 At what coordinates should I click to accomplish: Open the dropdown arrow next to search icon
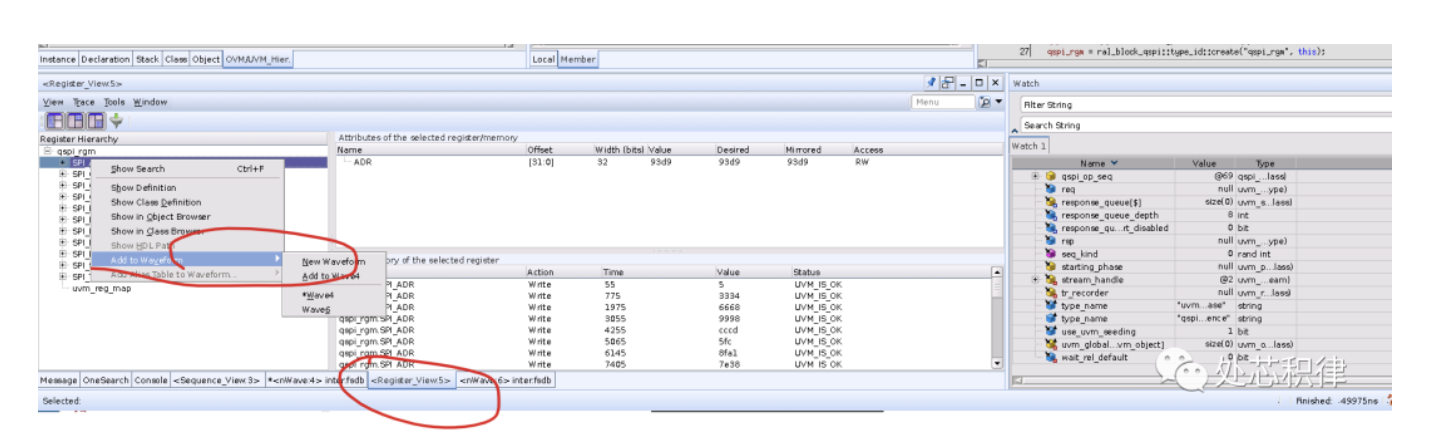(998, 102)
